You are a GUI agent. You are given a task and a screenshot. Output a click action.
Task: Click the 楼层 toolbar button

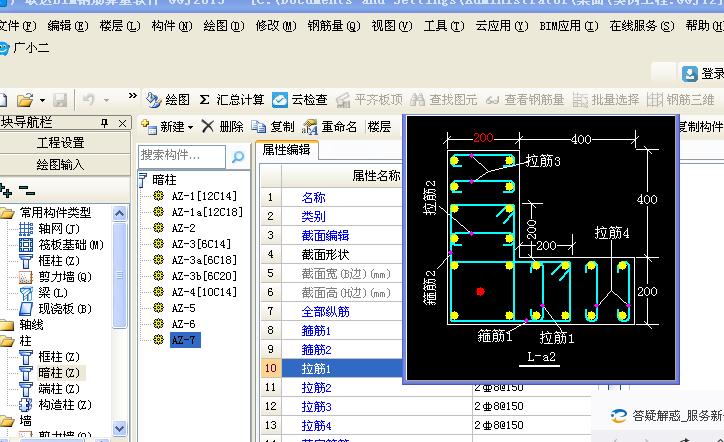tap(379, 127)
